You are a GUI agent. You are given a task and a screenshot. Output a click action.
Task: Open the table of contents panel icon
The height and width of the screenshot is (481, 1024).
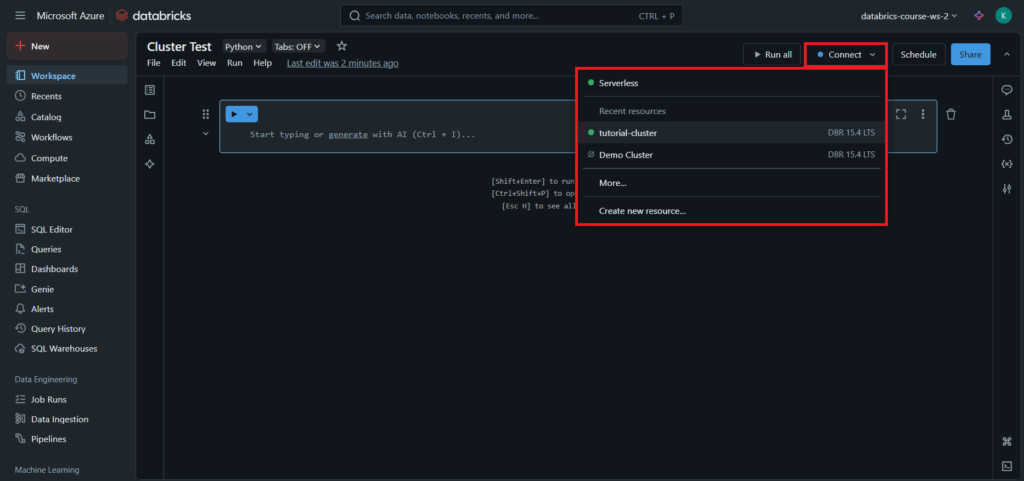[x=150, y=90]
